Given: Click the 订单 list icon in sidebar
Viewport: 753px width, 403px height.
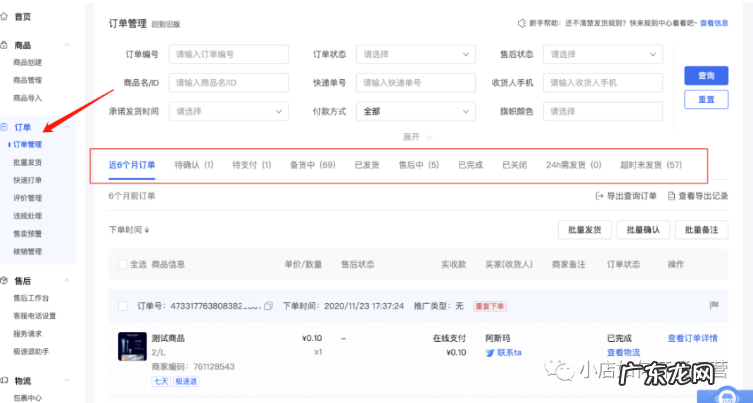Looking at the screenshot, I should point(4,127).
